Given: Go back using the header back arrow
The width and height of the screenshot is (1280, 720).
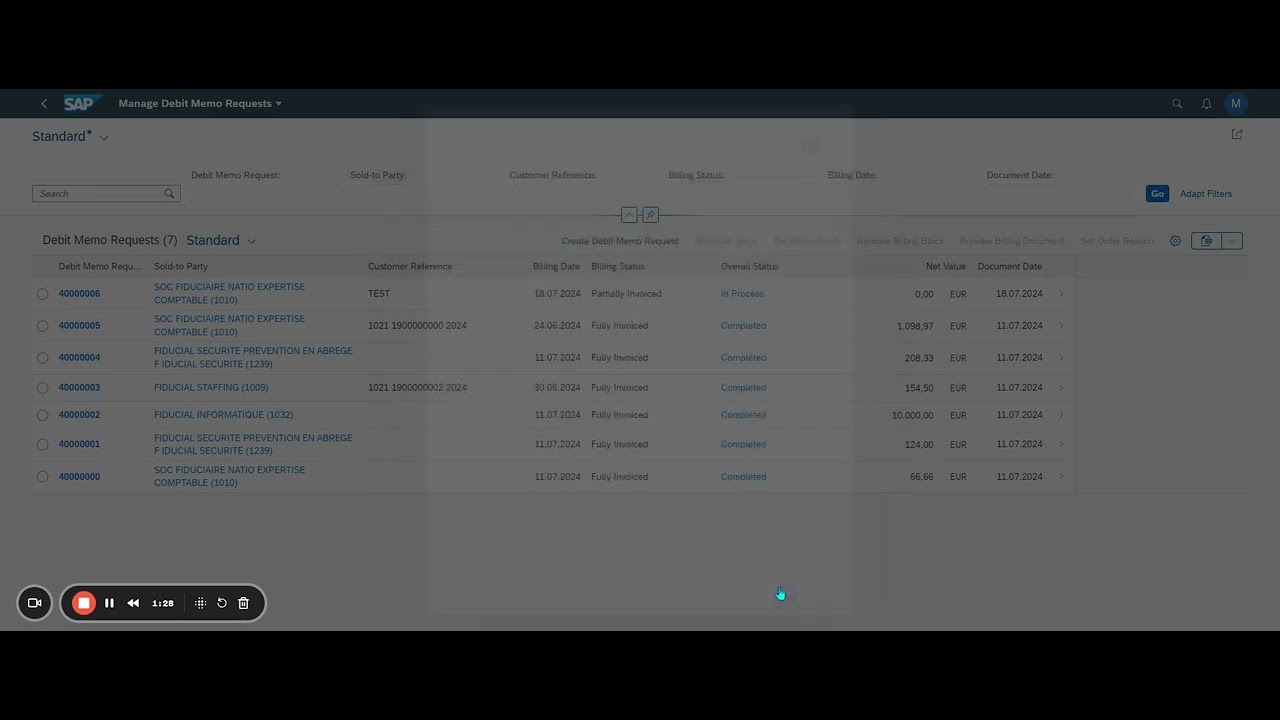Looking at the screenshot, I should tap(44, 104).
